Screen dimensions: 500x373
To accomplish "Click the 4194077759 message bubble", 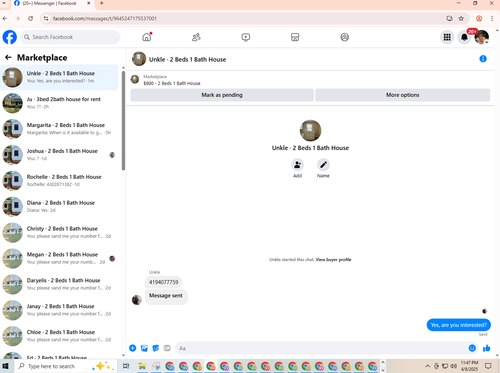I will pos(164,282).
